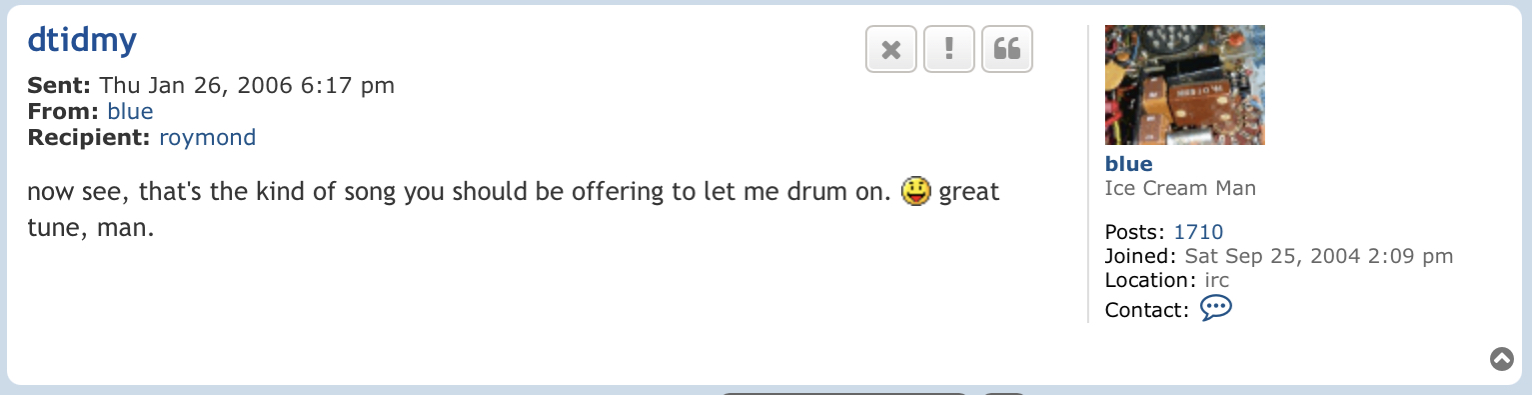
Task: Show all 1710 posts by blue
Action: point(1198,232)
